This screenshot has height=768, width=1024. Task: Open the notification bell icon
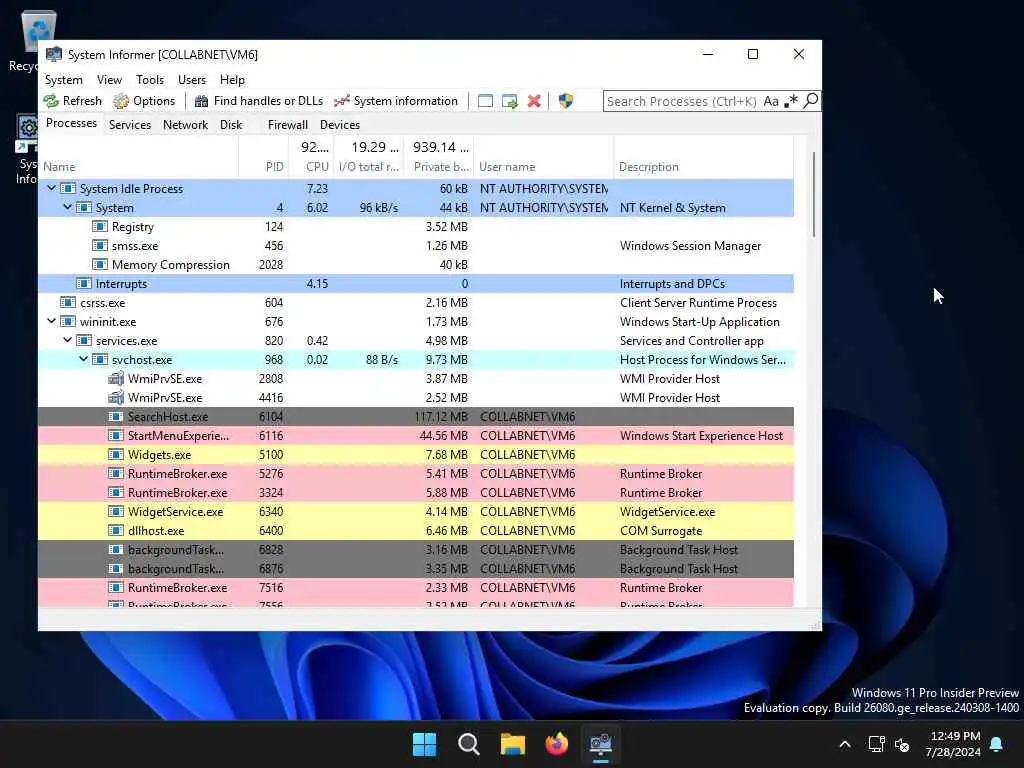(997, 744)
